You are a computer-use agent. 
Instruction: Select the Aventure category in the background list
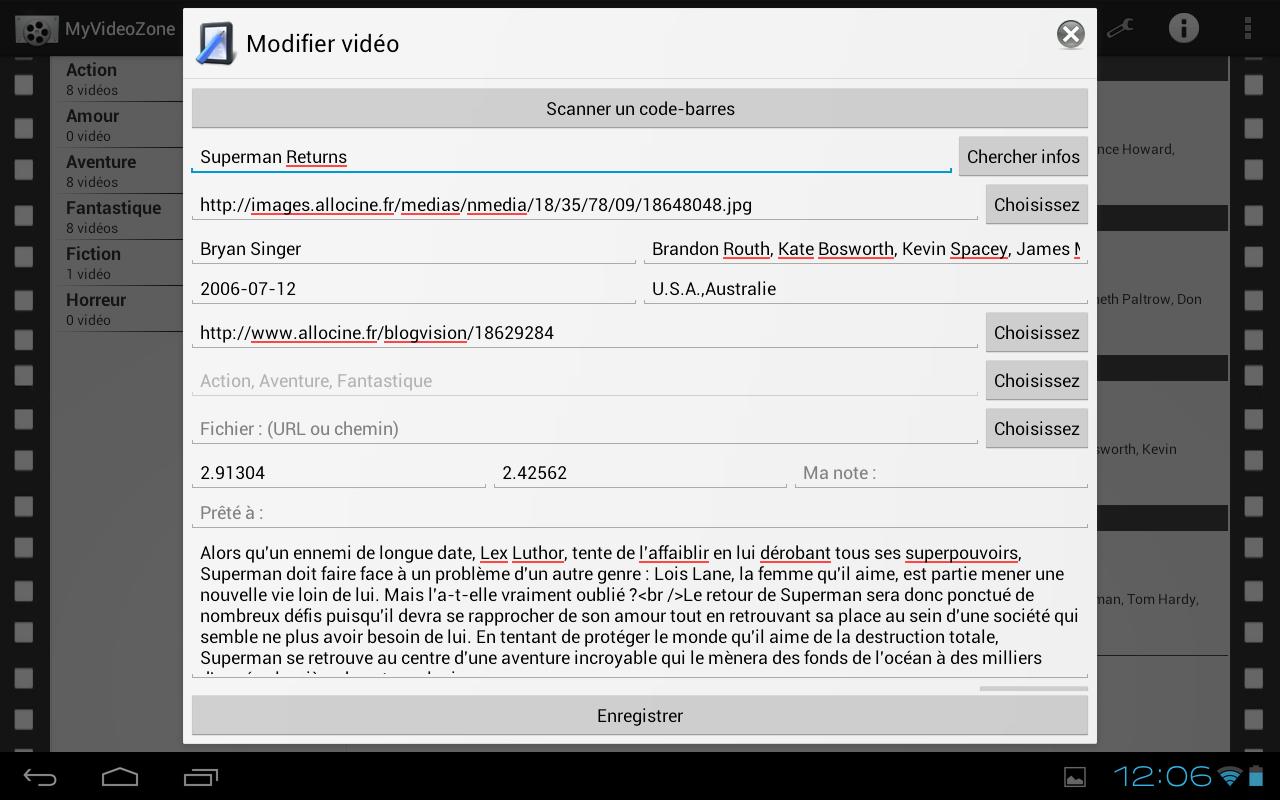pyautogui.click(x=116, y=171)
